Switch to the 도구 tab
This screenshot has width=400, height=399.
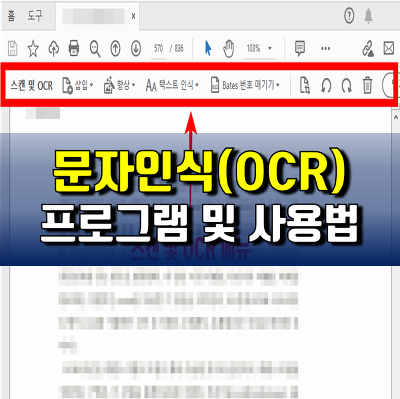[35, 16]
